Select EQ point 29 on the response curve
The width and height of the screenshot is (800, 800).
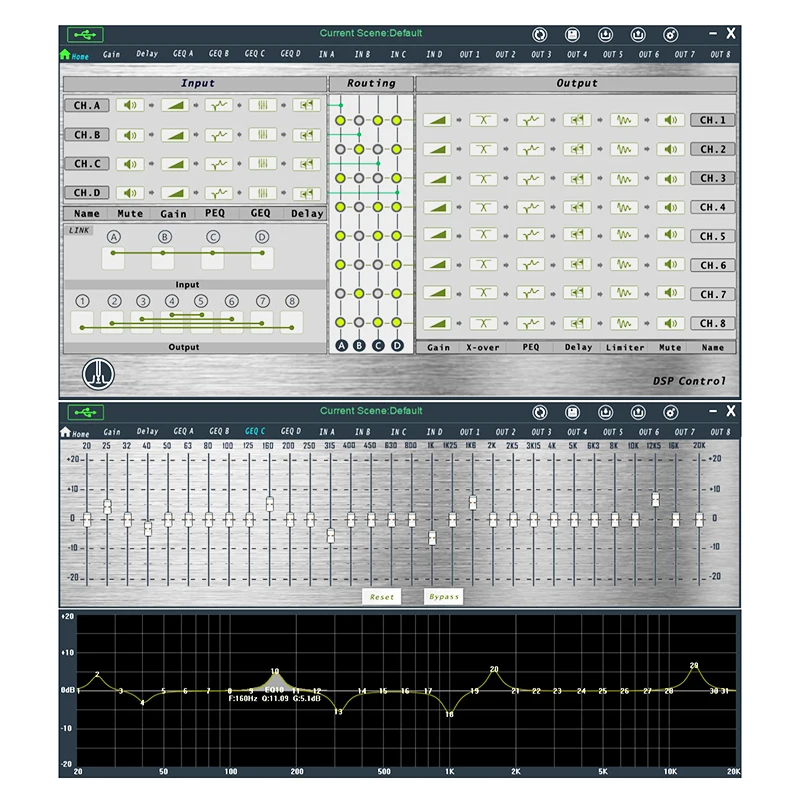694,665
